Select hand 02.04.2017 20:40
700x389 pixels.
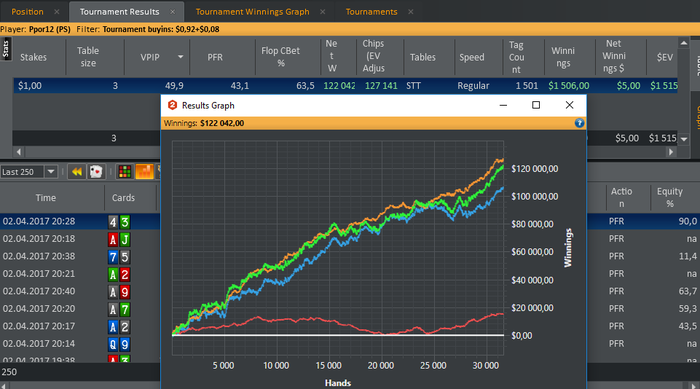point(39,291)
